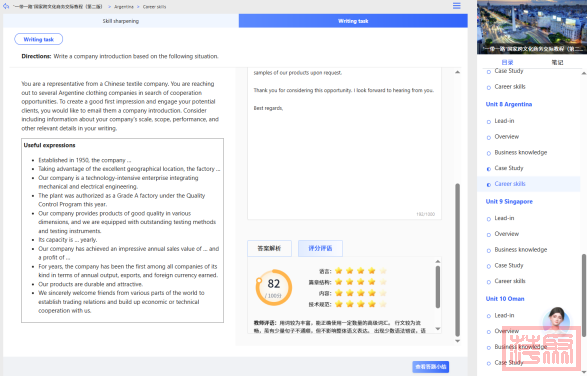The height and width of the screenshot is (376, 587).
Task: Click the blue button at bottom right
Action: point(431,367)
